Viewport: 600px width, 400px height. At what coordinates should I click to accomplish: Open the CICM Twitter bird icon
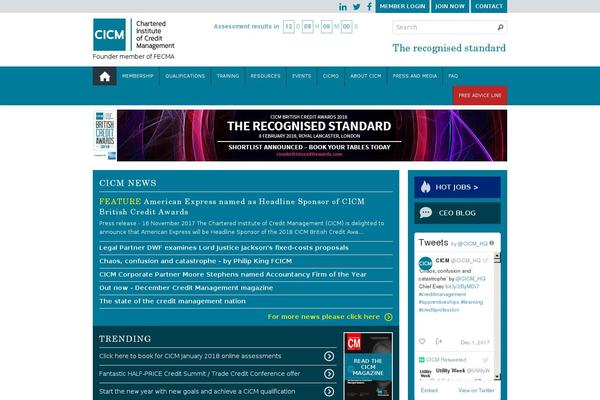click(357, 7)
